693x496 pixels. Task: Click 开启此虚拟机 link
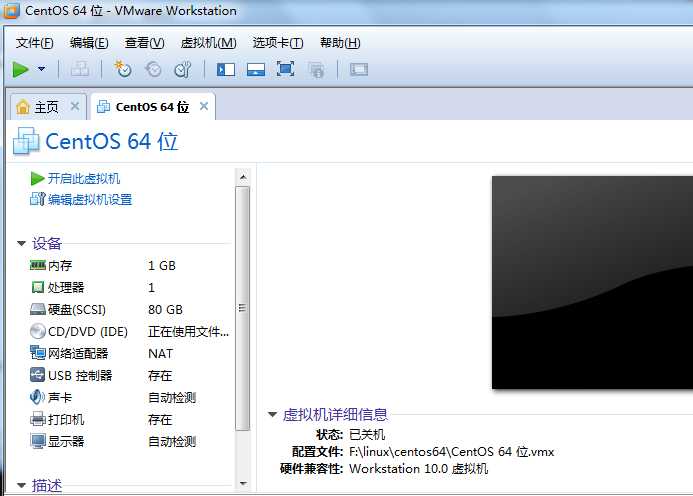point(84,179)
